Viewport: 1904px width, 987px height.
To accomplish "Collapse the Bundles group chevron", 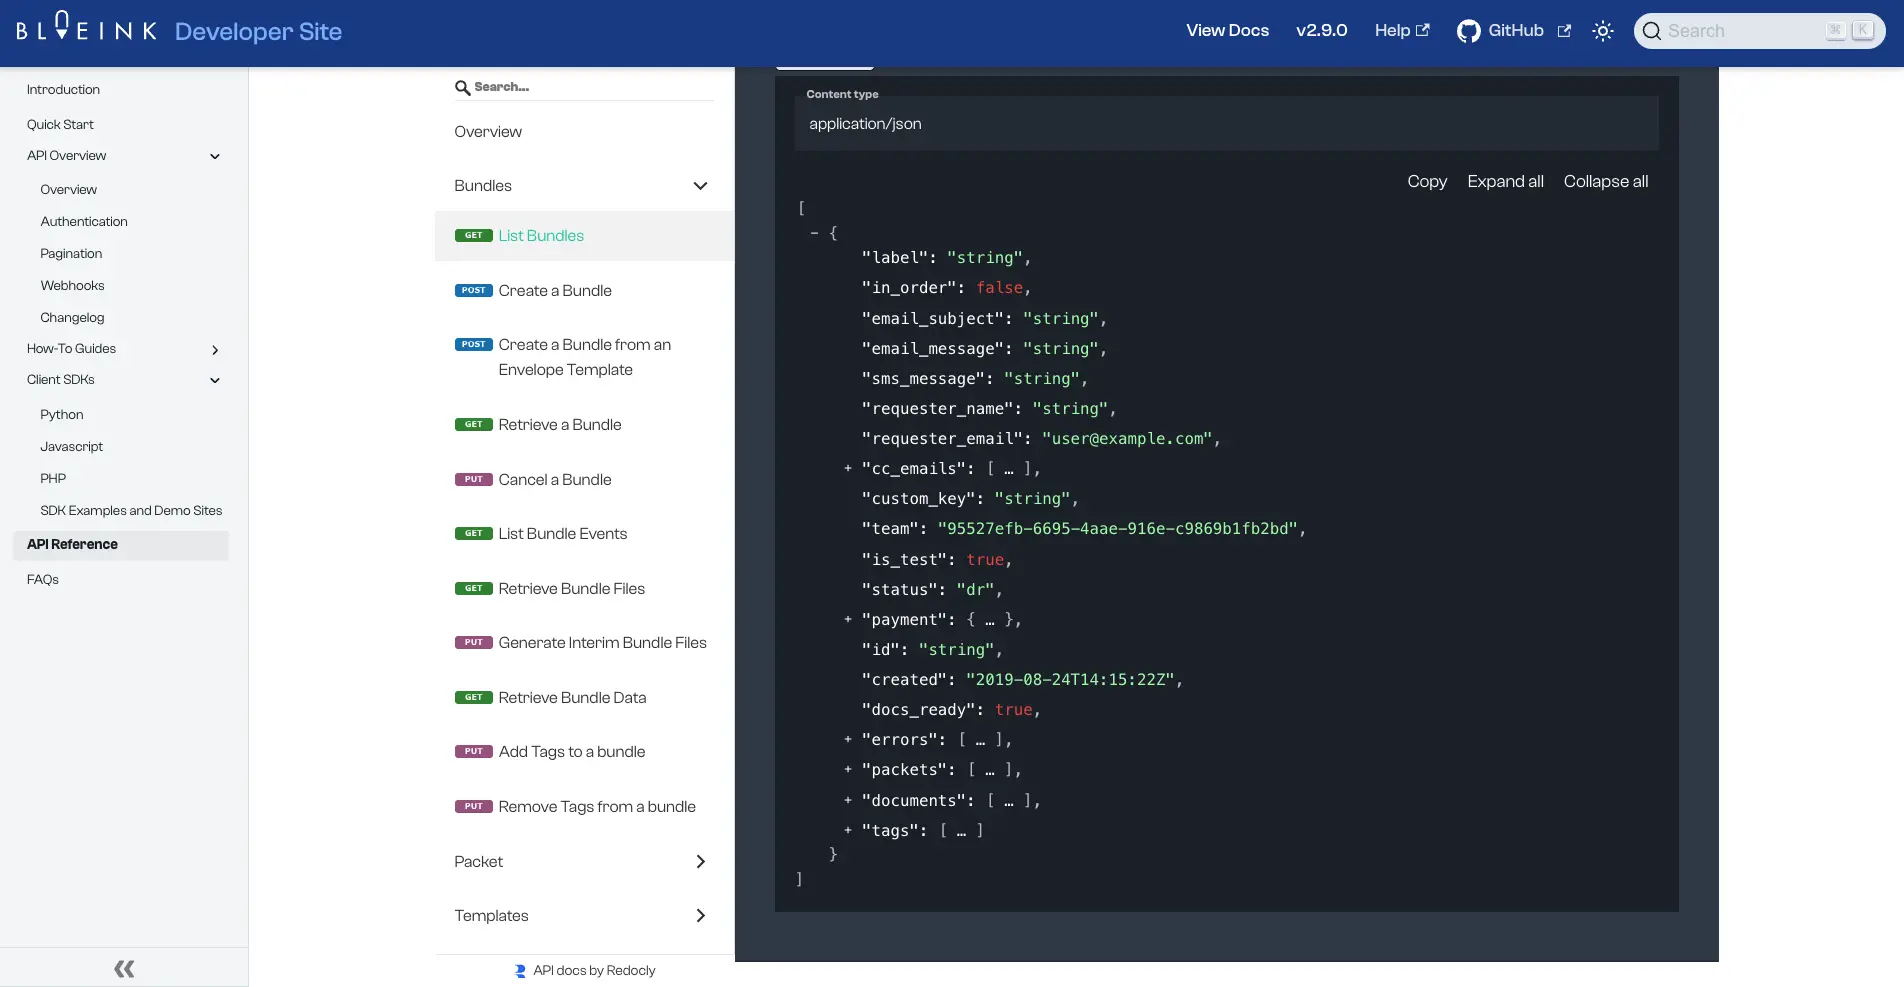I will pos(700,186).
